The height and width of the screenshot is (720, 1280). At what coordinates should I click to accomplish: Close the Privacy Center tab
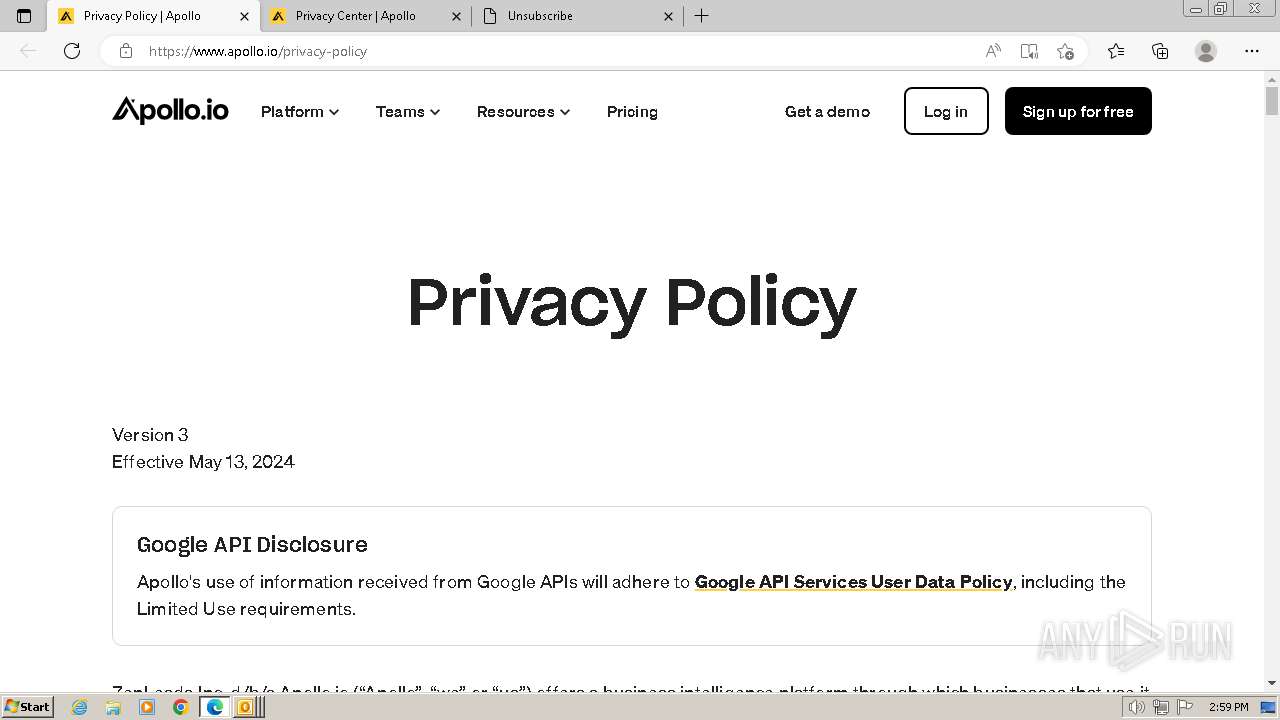457,16
